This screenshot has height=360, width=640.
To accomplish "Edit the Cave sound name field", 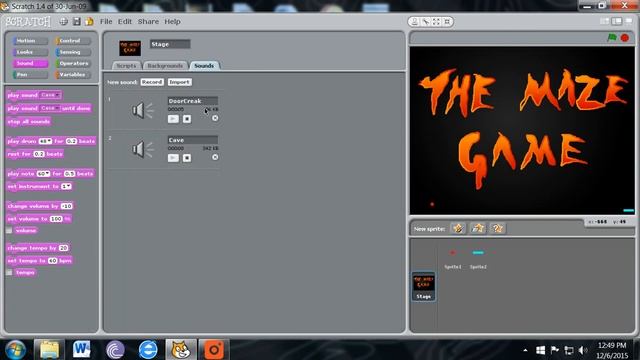I will pyautogui.click(x=193, y=140).
